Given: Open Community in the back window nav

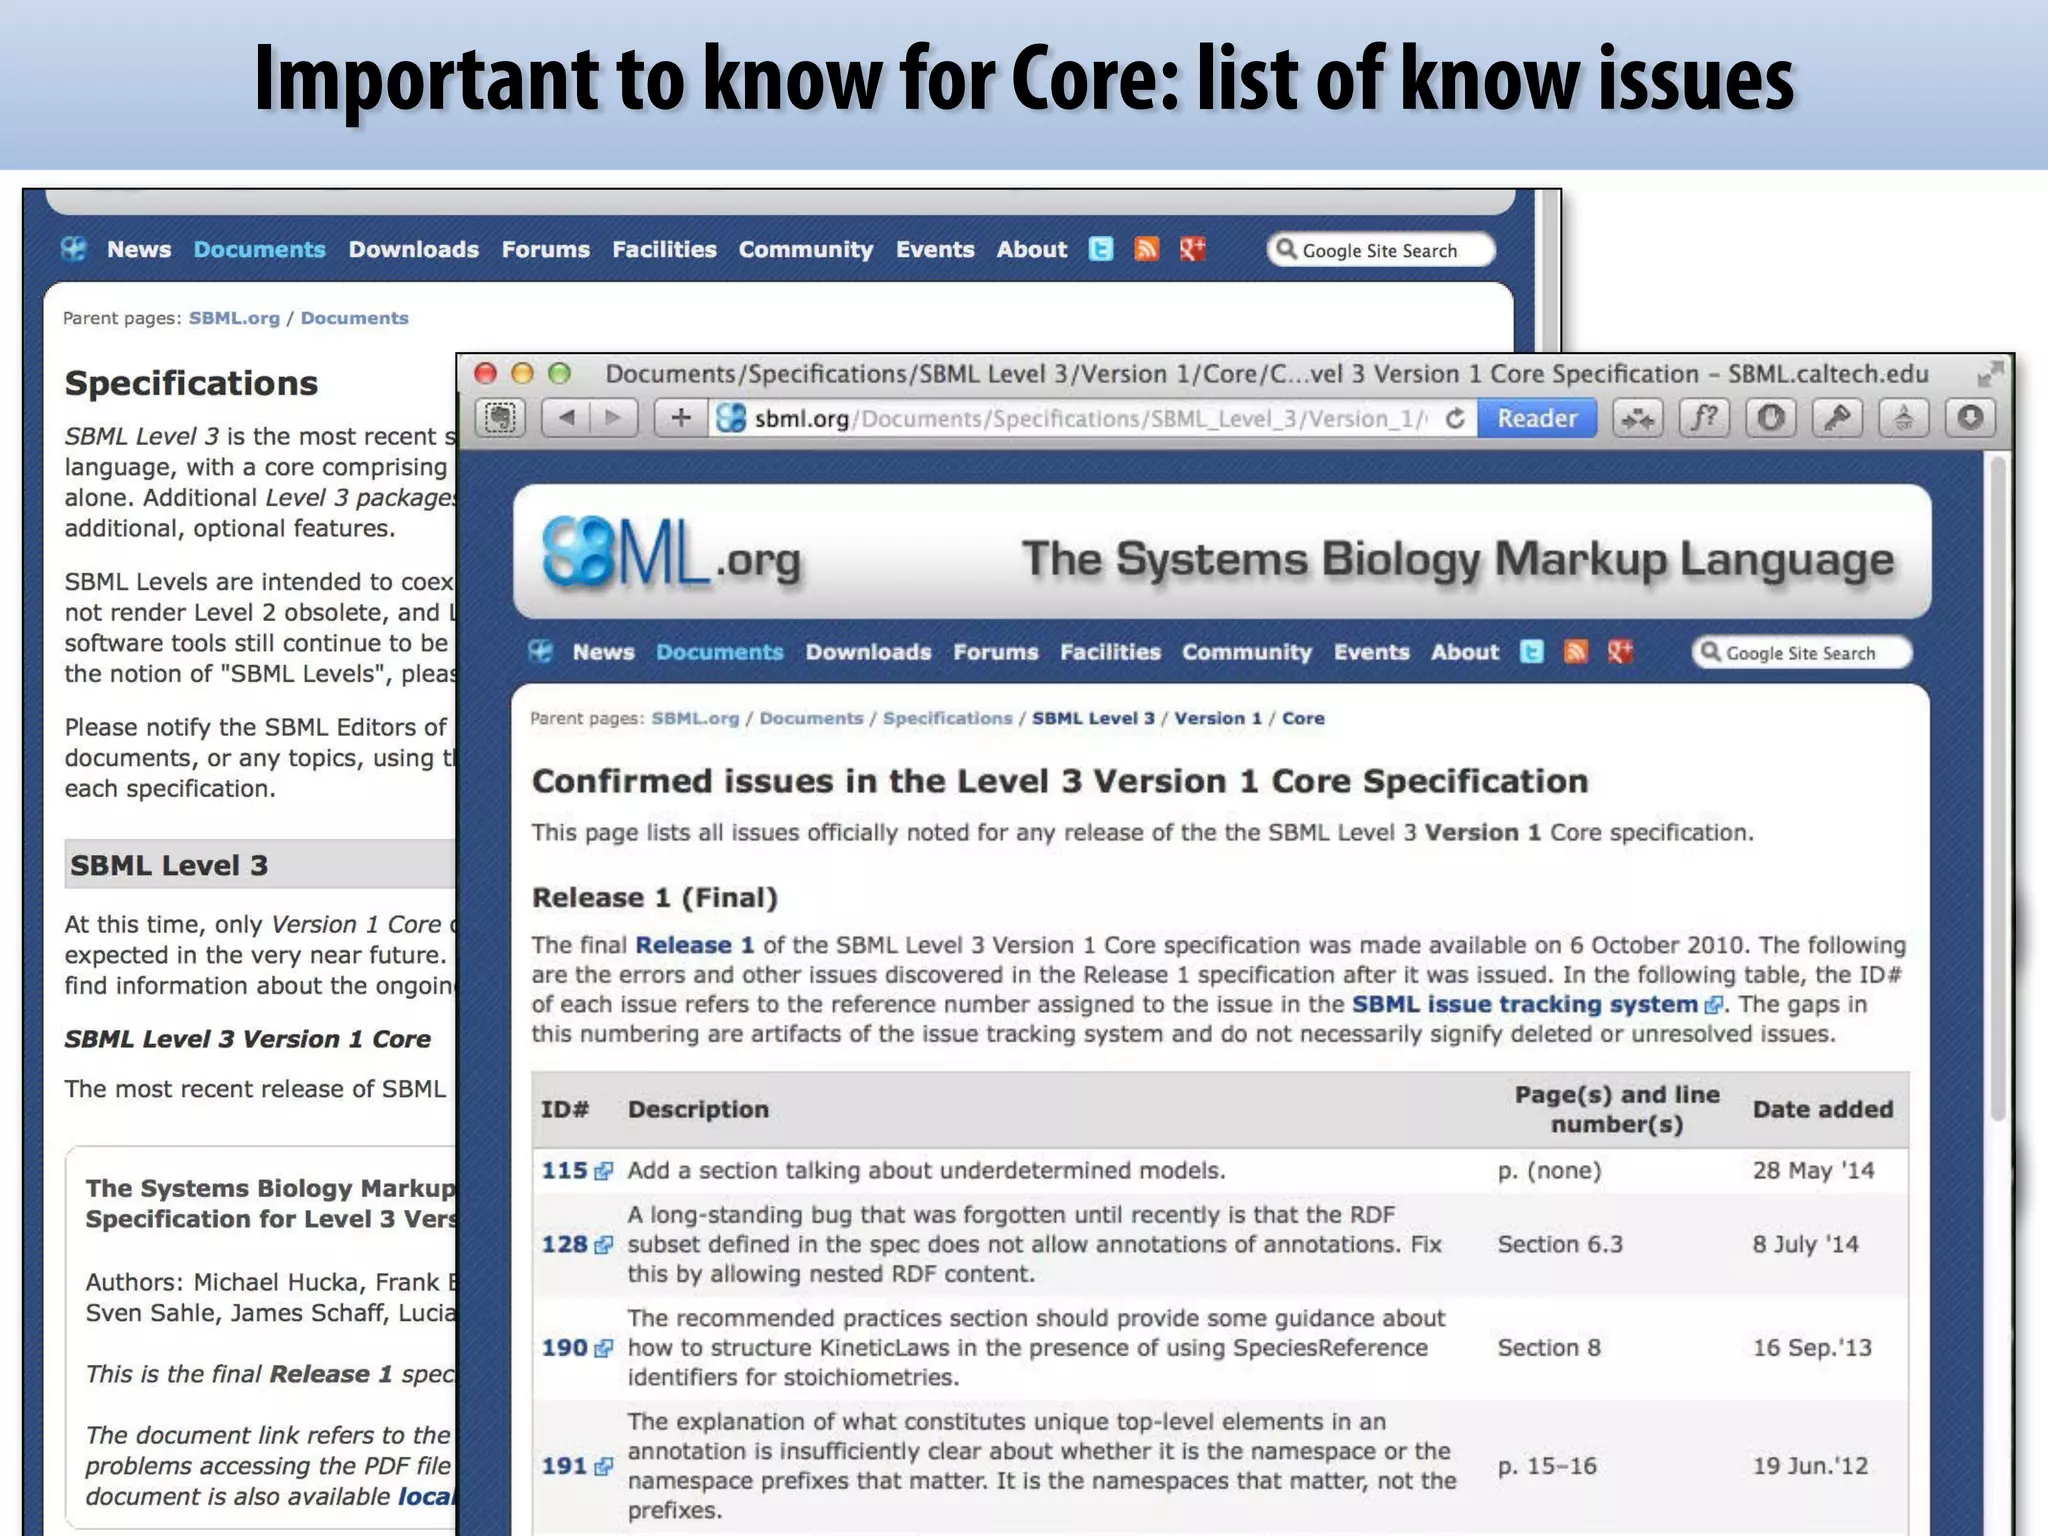Looking at the screenshot, I should [805, 249].
